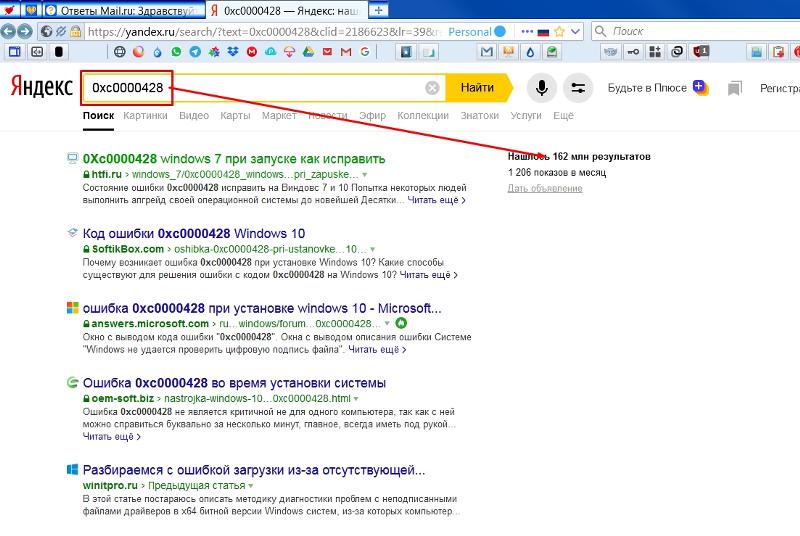Click the Personal container indicator
The height and width of the screenshot is (536, 800).
(x=477, y=32)
